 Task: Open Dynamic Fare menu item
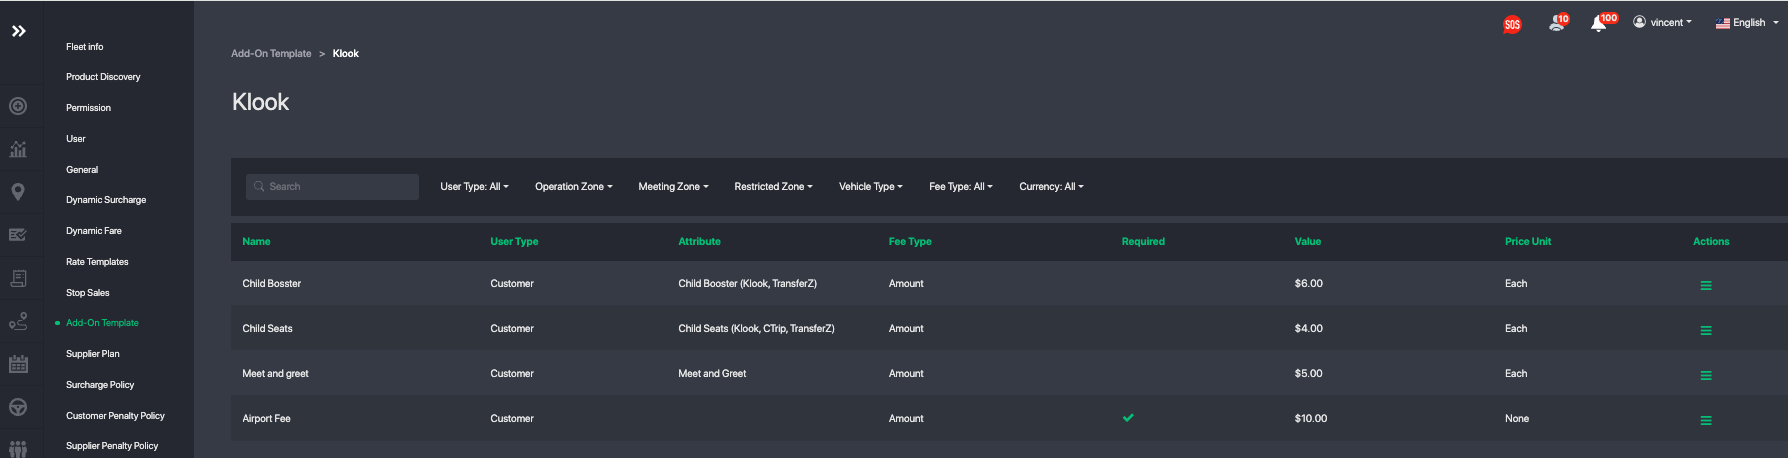(x=94, y=230)
